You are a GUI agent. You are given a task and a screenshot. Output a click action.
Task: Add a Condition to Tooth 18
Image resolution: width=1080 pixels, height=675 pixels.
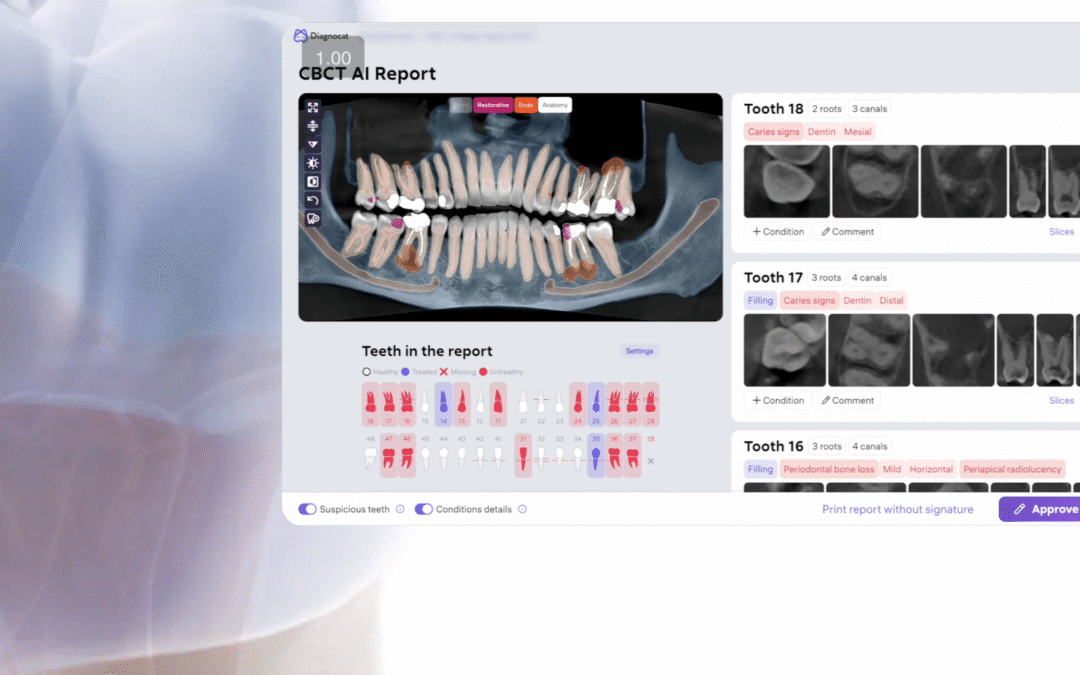[778, 232]
